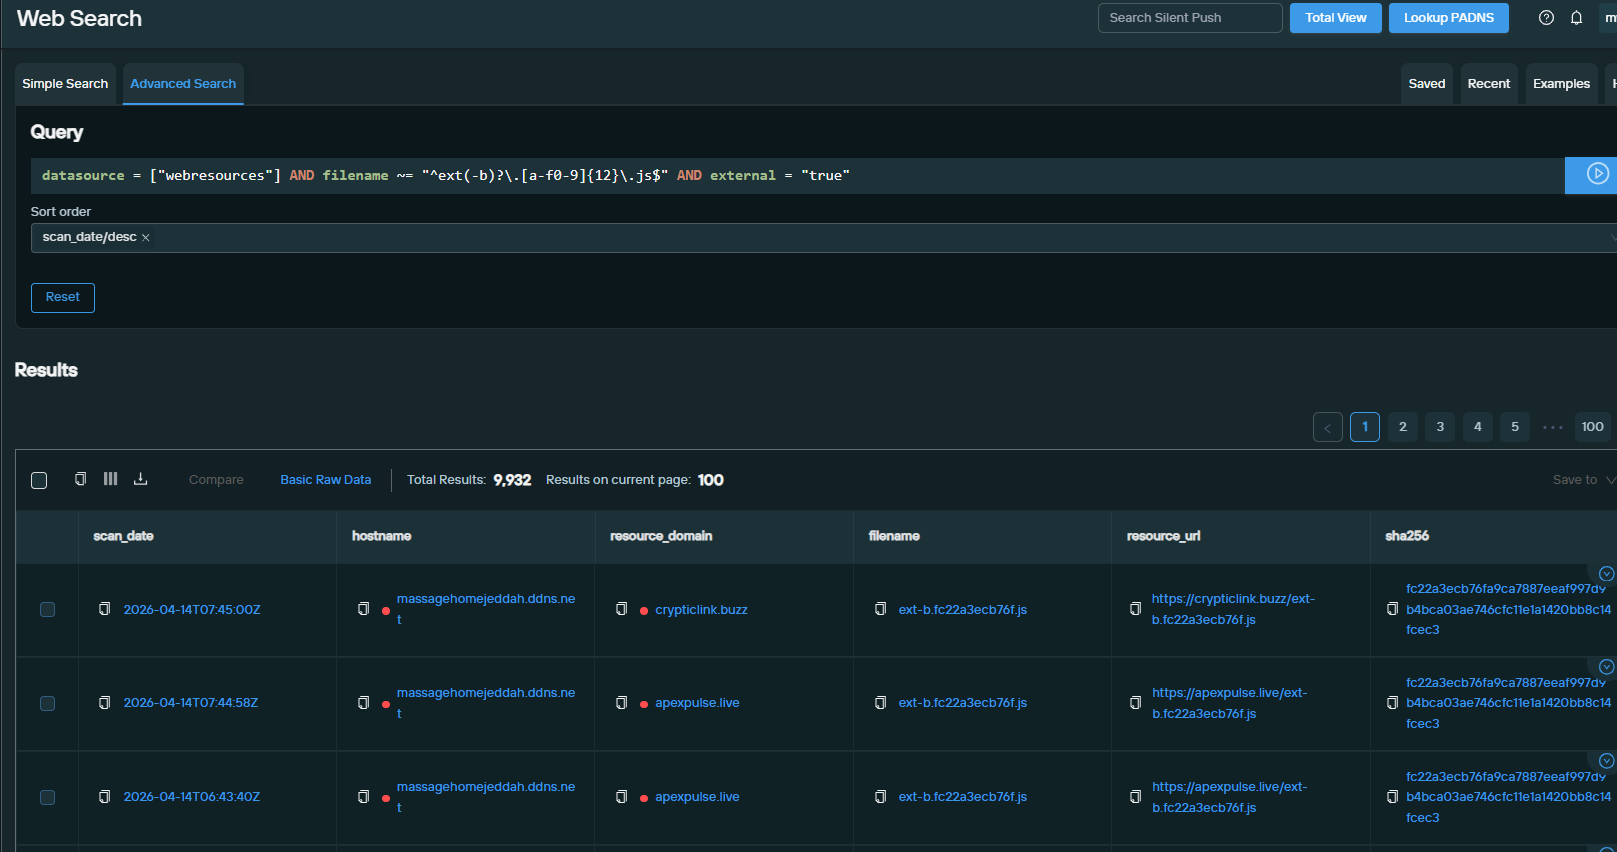Click into the query editor text
1617x852 pixels.
pos(797,176)
